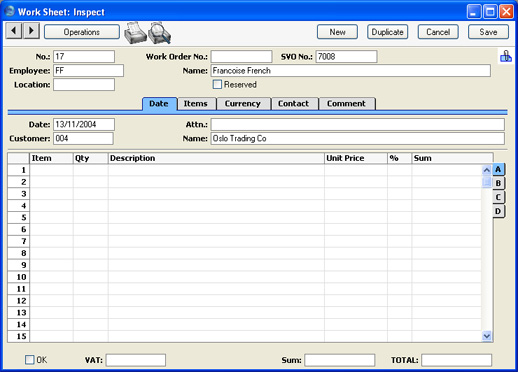This screenshot has height=372, width=518.
Task: Close the Work Sheet window
Action: click(x=506, y=12)
